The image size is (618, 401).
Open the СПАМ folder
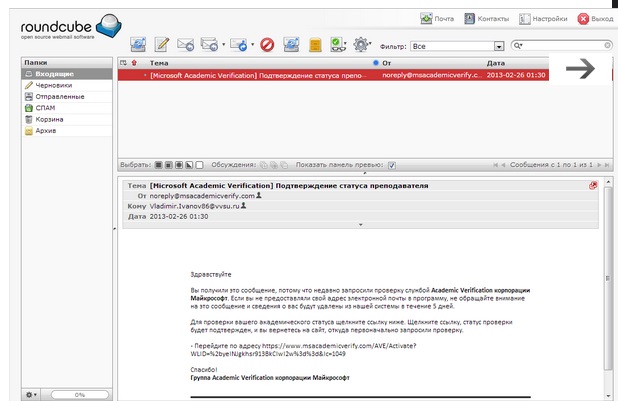coord(67,108)
